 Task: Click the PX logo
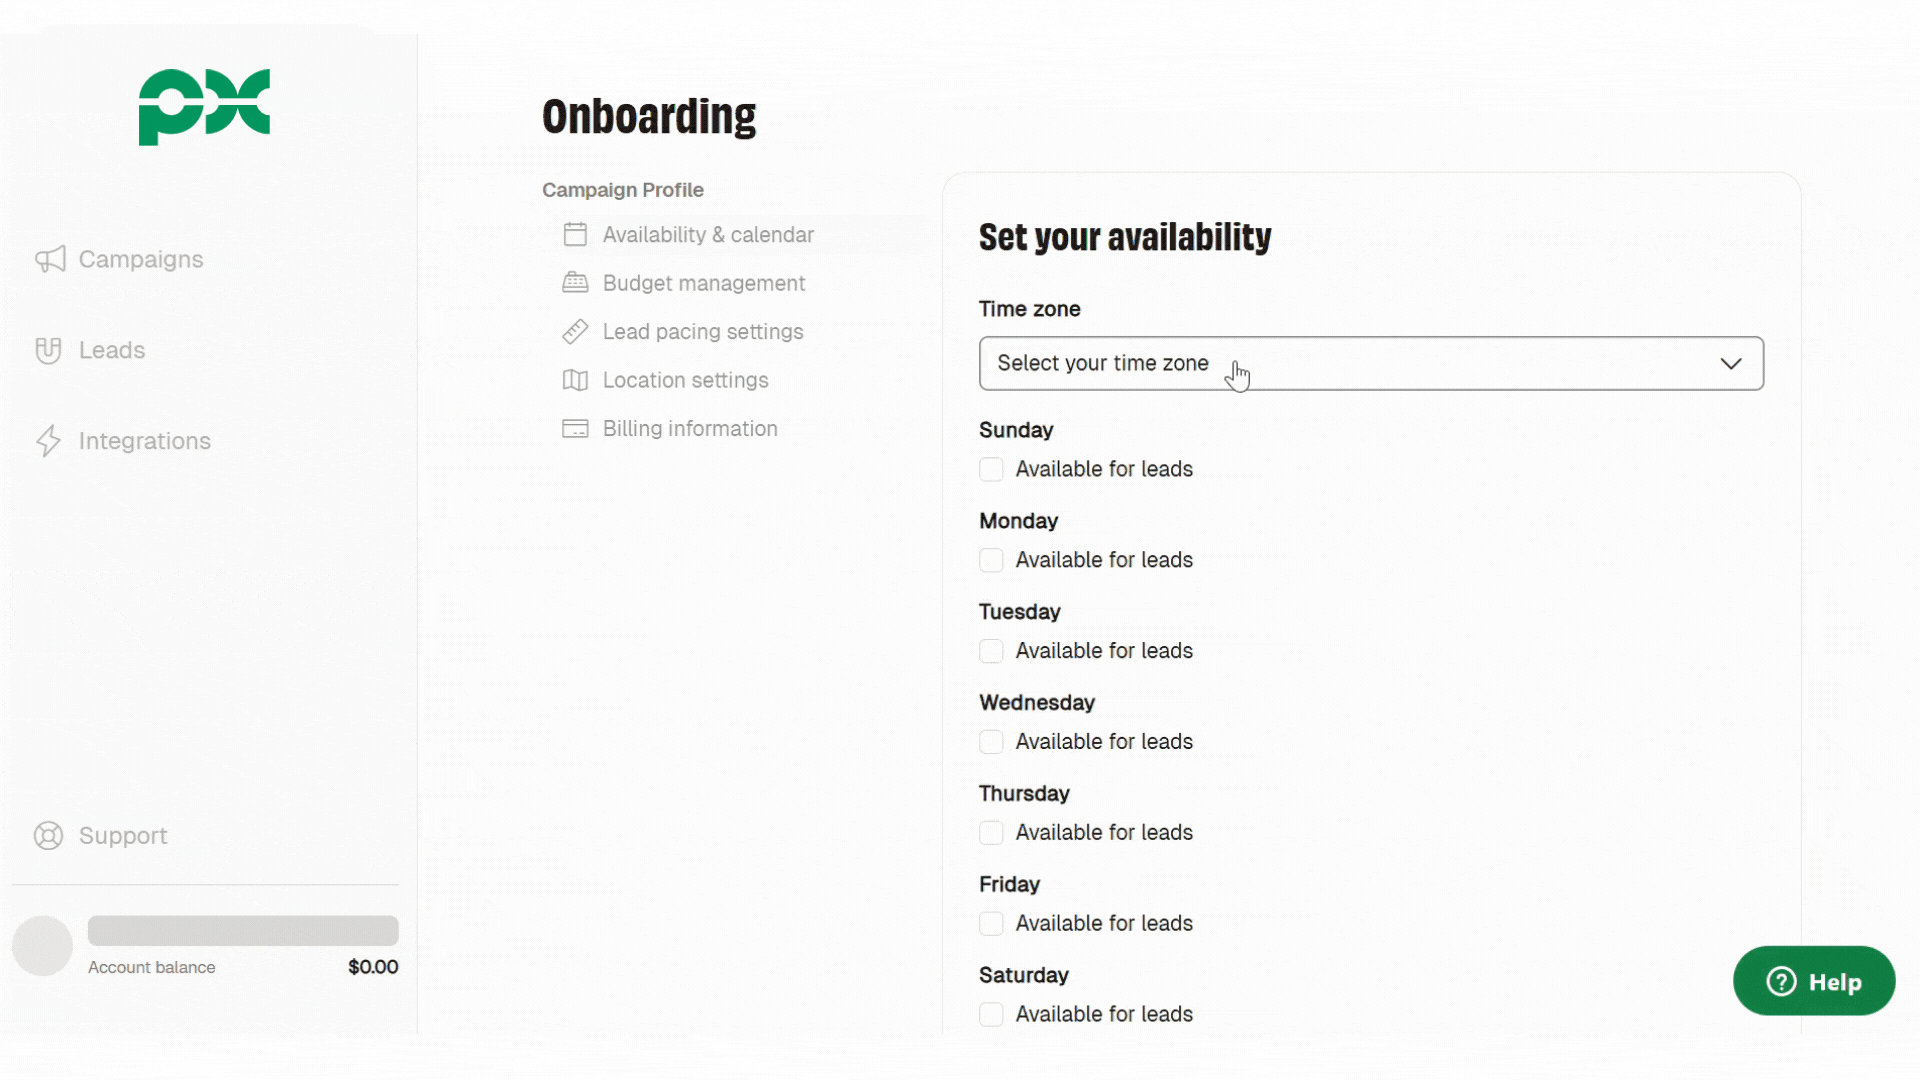pos(204,107)
